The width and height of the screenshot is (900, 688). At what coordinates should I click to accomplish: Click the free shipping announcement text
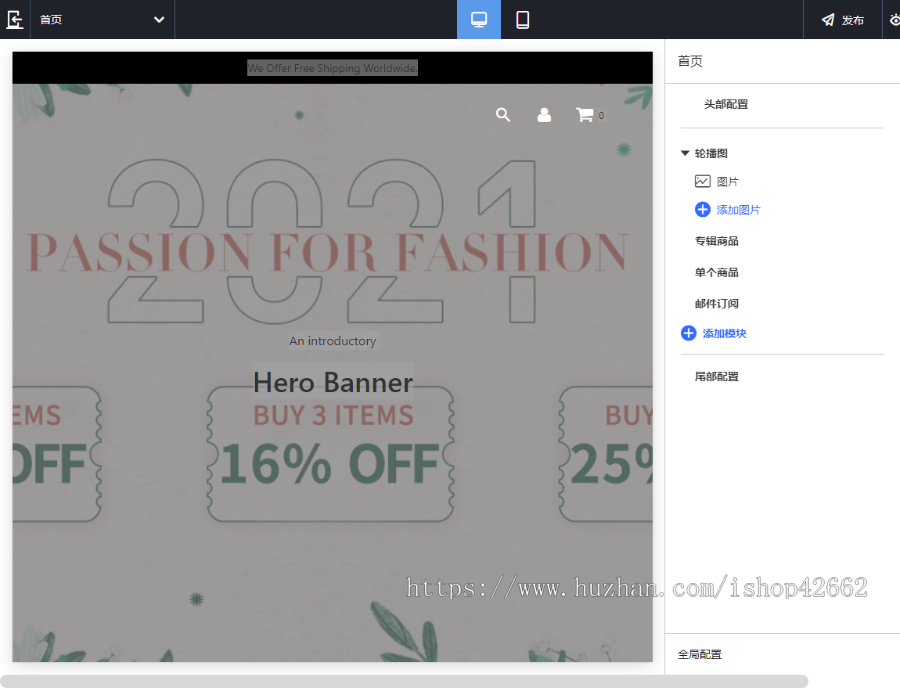pyautogui.click(x=332, y=68)
